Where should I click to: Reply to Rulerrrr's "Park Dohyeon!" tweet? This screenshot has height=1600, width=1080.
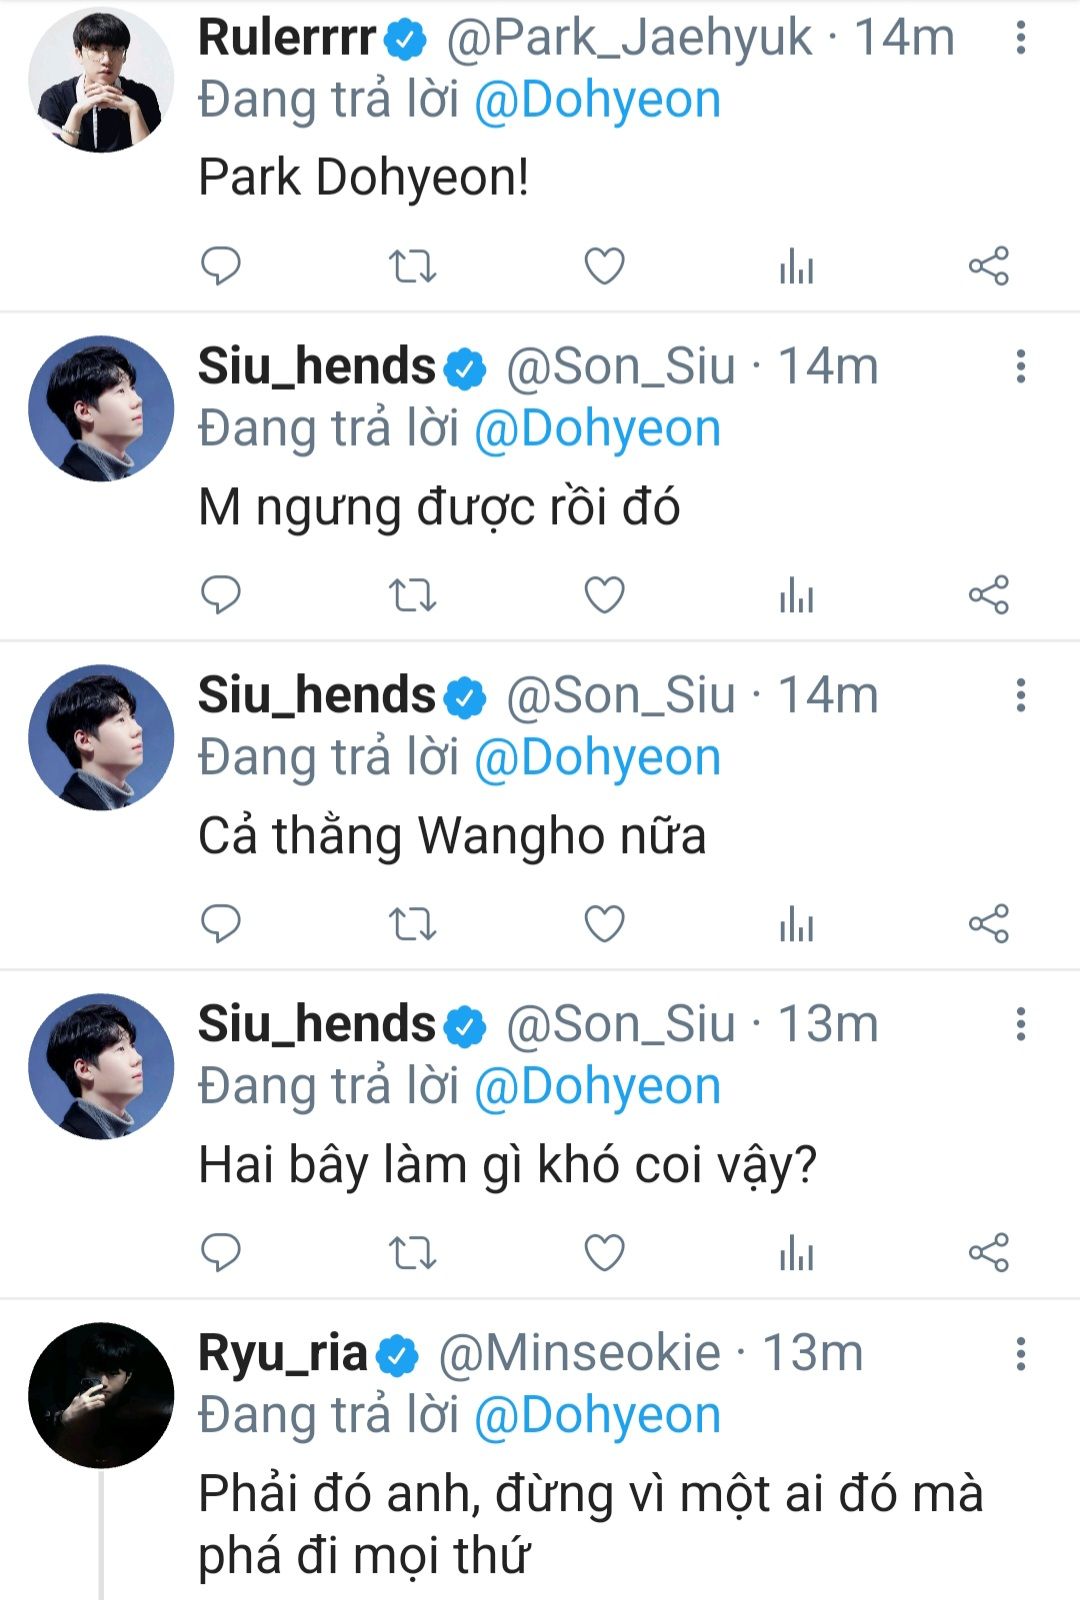point(221,266)
